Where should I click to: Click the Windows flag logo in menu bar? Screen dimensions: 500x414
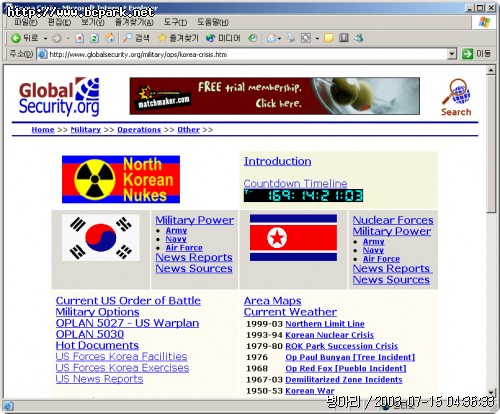tap(484, 22)
